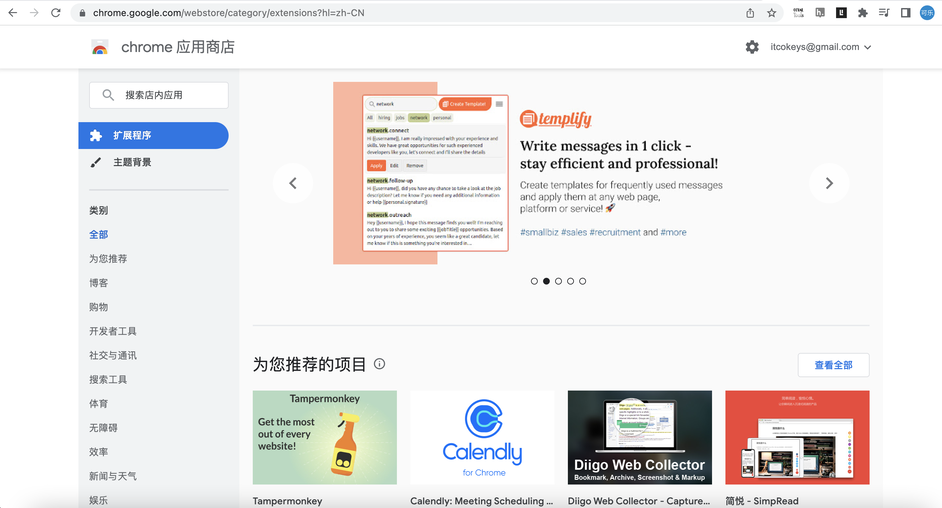Choose the 娱乐 category
The height and width of the screenshot is (508, 942).
(99, 500)
